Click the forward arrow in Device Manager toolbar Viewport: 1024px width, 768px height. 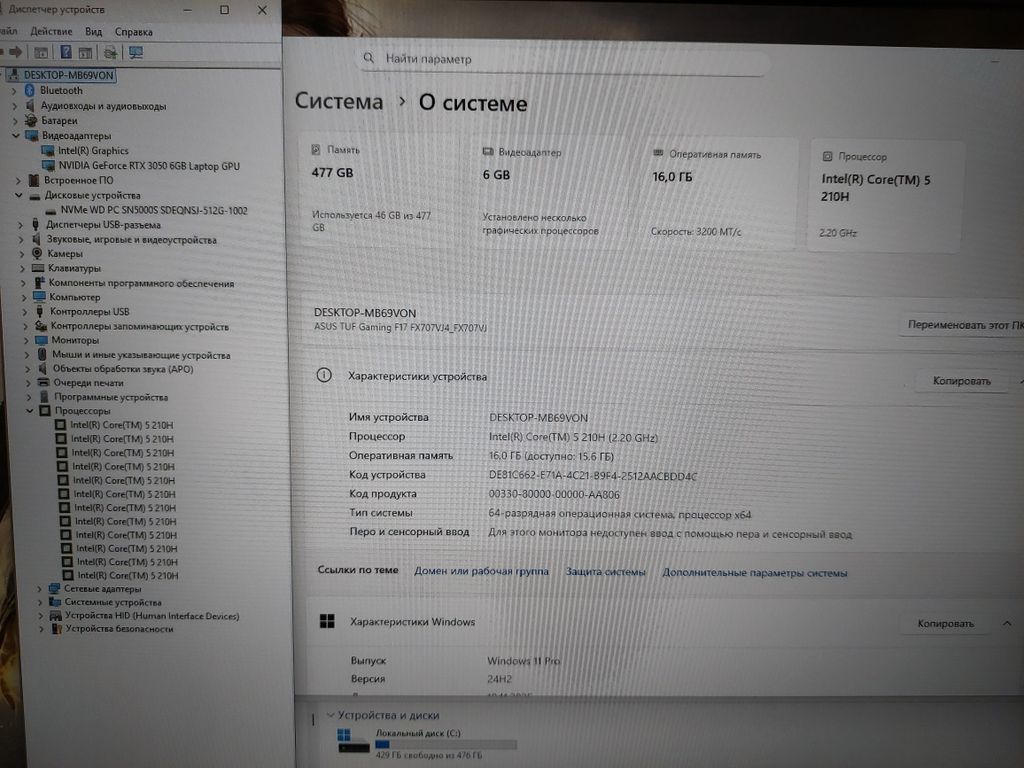17,52
